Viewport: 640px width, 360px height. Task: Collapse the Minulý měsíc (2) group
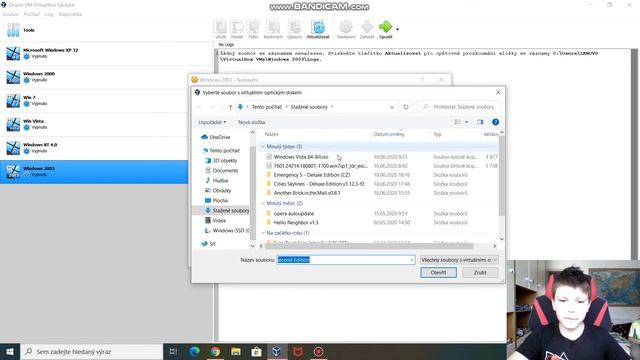263,203
